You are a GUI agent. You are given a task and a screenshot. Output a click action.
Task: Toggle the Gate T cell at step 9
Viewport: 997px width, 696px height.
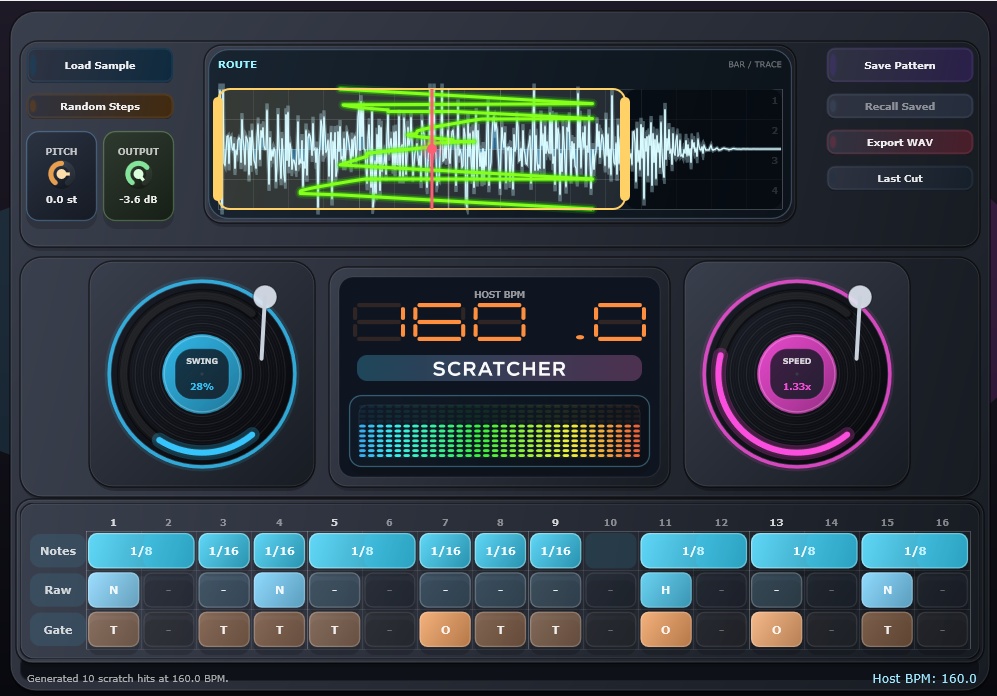(555, 630)
